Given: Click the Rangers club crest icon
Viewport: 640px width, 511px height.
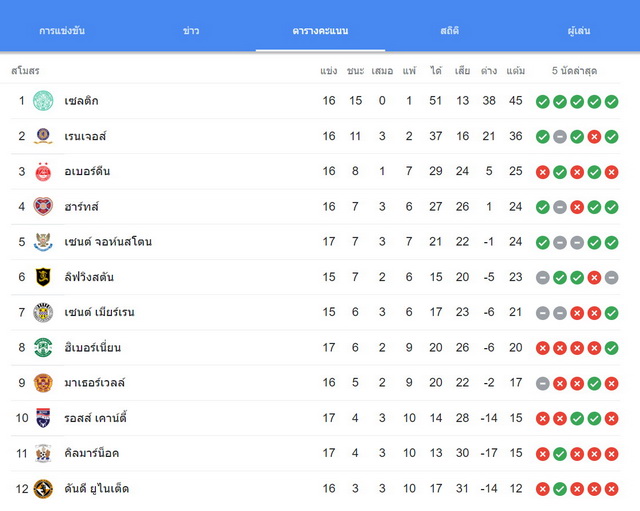Looking at the screenshot, I should (x=43, y=136).
